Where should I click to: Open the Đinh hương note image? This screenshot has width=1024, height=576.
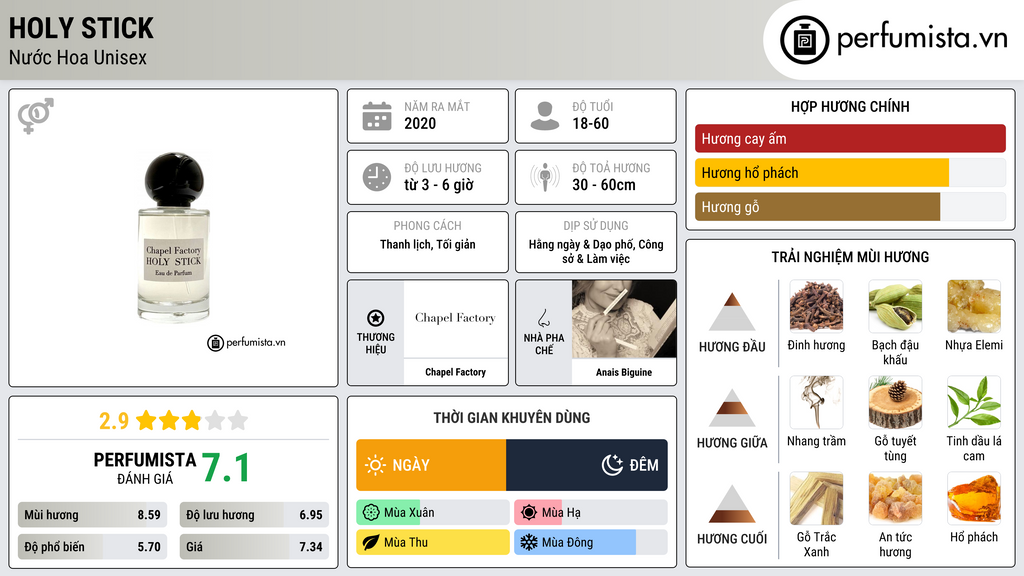coord(816,306)
